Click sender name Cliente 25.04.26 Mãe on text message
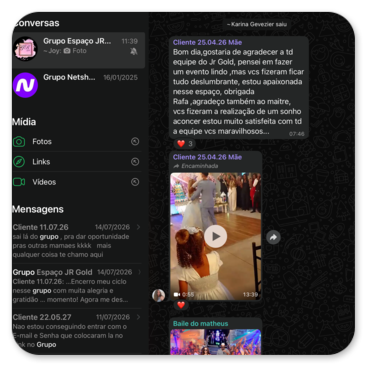 coord(207,42)
